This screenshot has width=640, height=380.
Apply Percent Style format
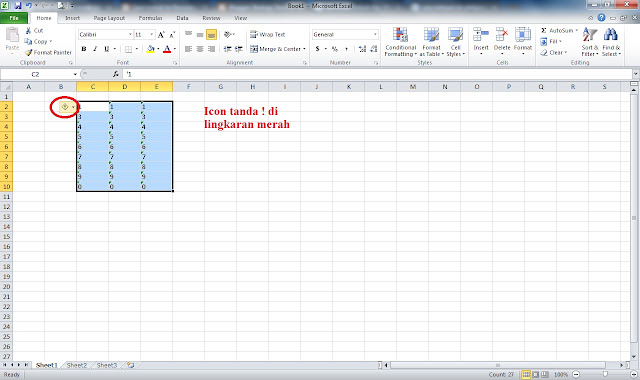335,49
